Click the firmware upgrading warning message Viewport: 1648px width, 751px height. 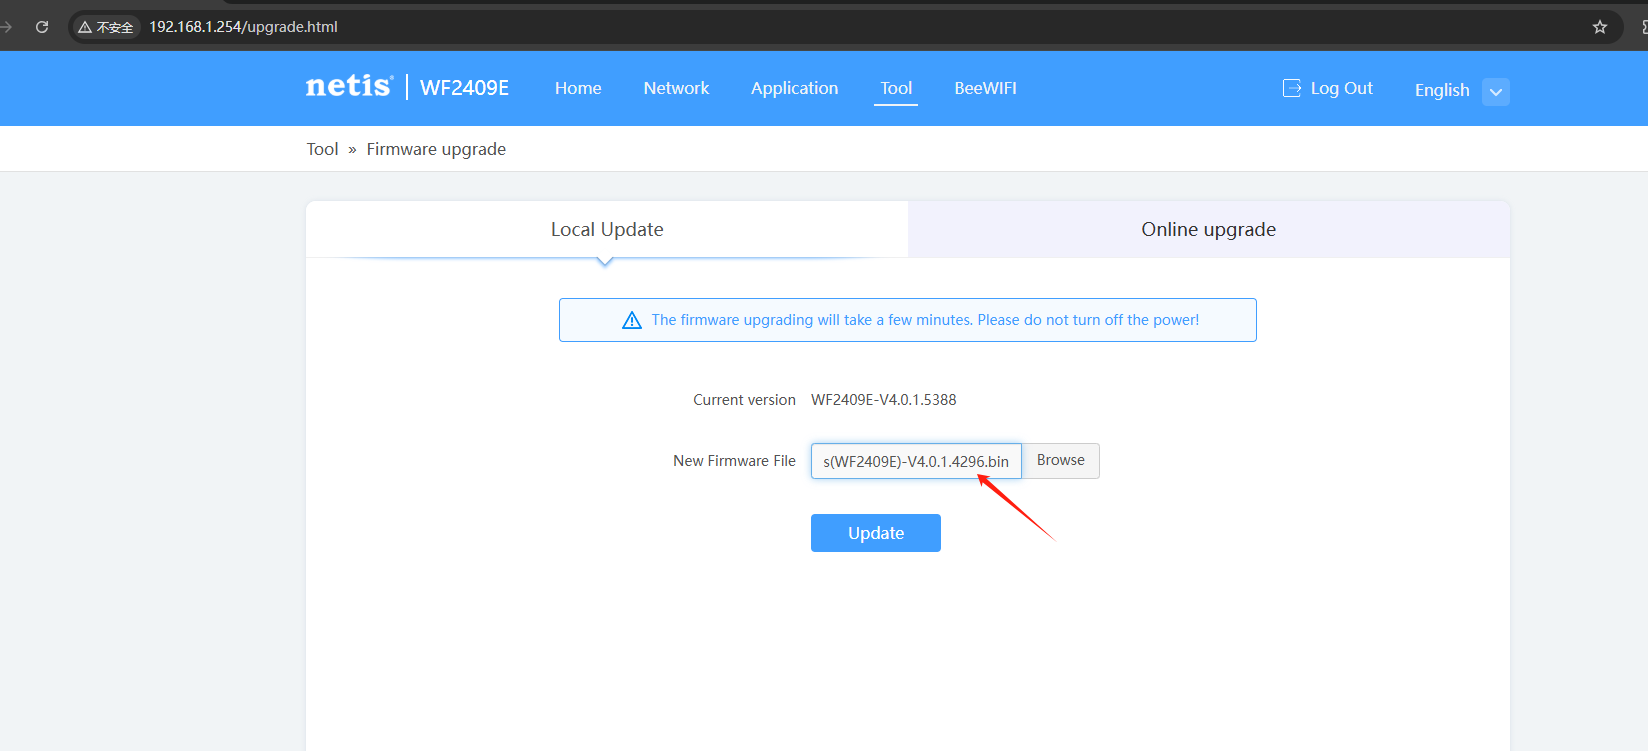pyautogui.click(x=925, y=320)
